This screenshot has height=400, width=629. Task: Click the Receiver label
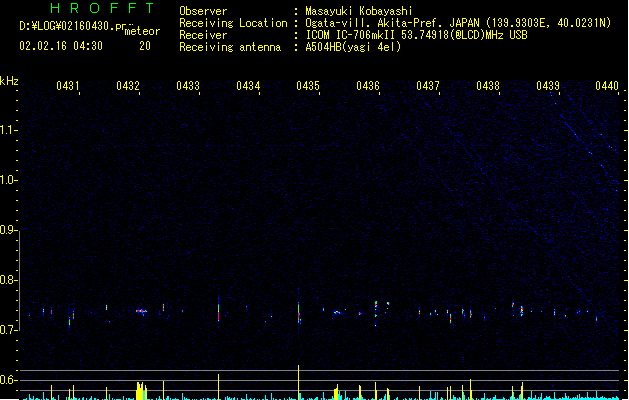pos(203,35)
